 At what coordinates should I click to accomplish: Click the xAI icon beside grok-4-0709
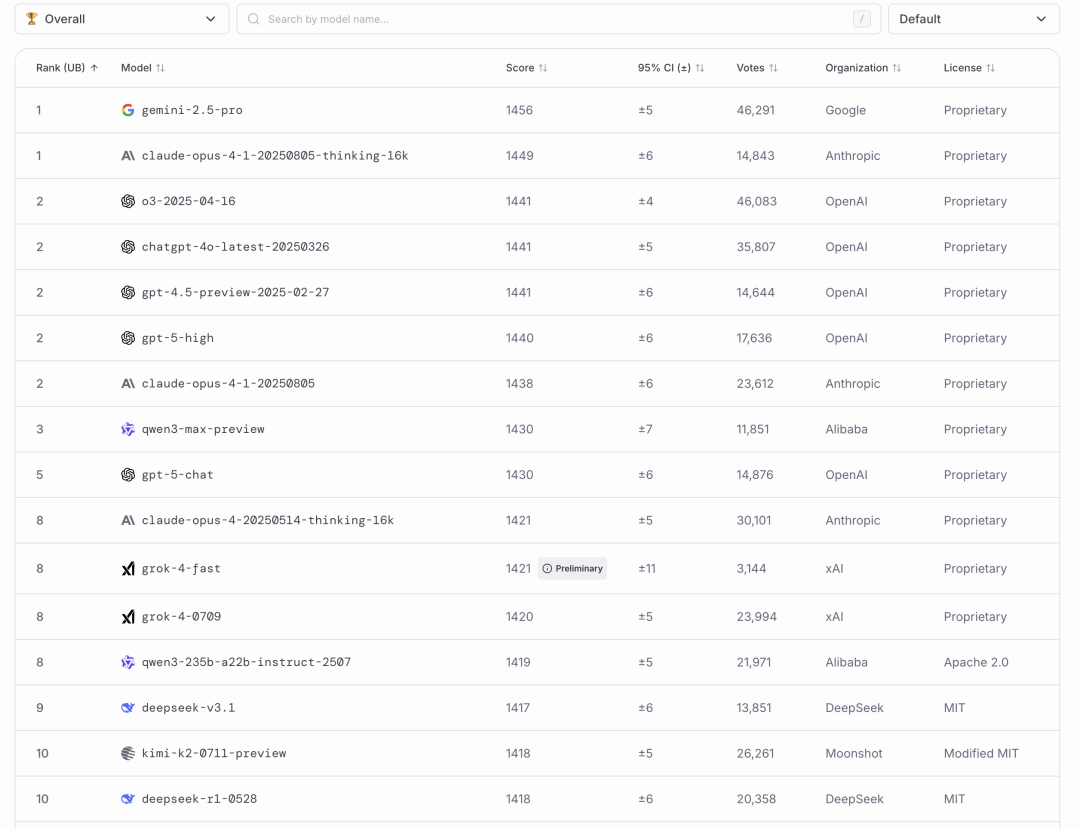click(127, 617)
